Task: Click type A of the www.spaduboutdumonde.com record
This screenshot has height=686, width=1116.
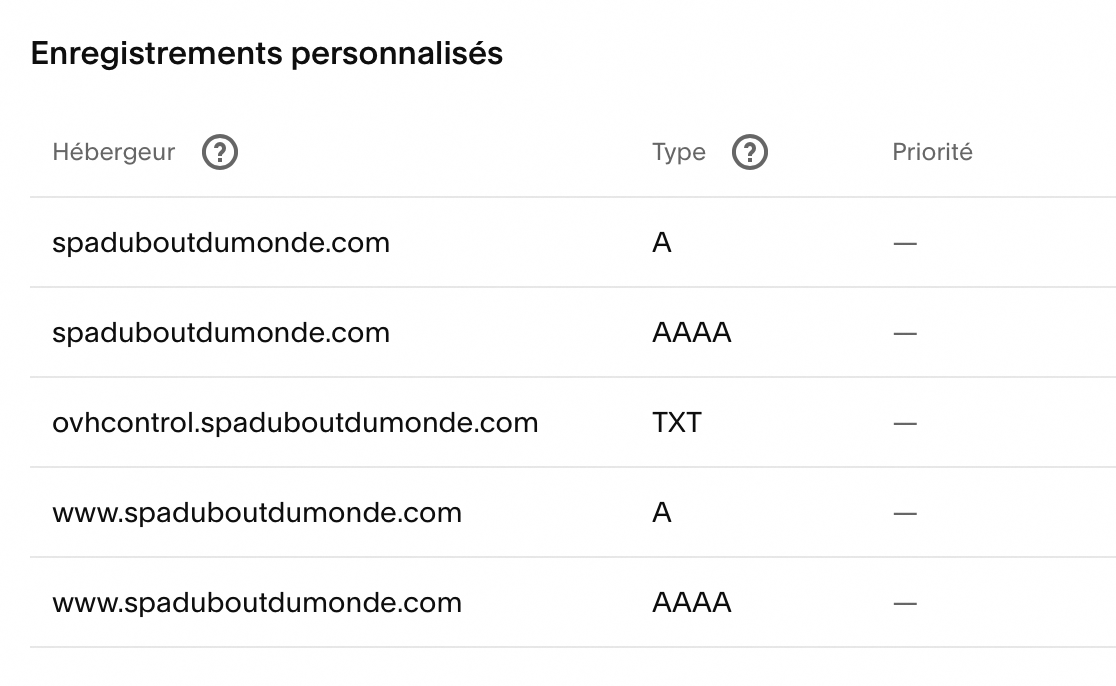Action: [x=662, y=513]
